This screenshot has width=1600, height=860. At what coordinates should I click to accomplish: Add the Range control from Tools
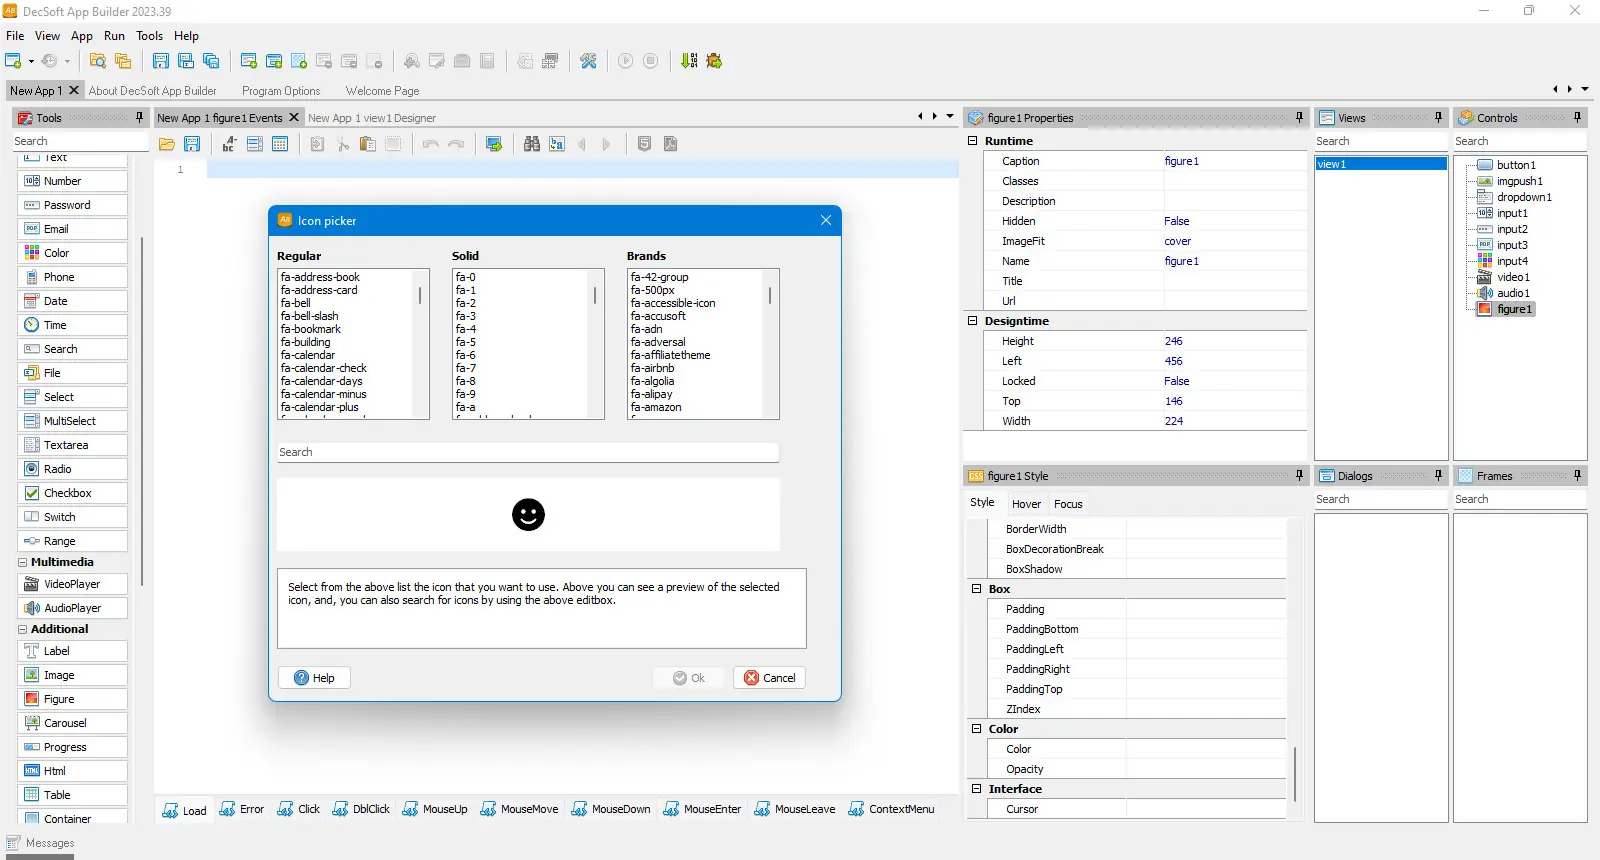73,541
